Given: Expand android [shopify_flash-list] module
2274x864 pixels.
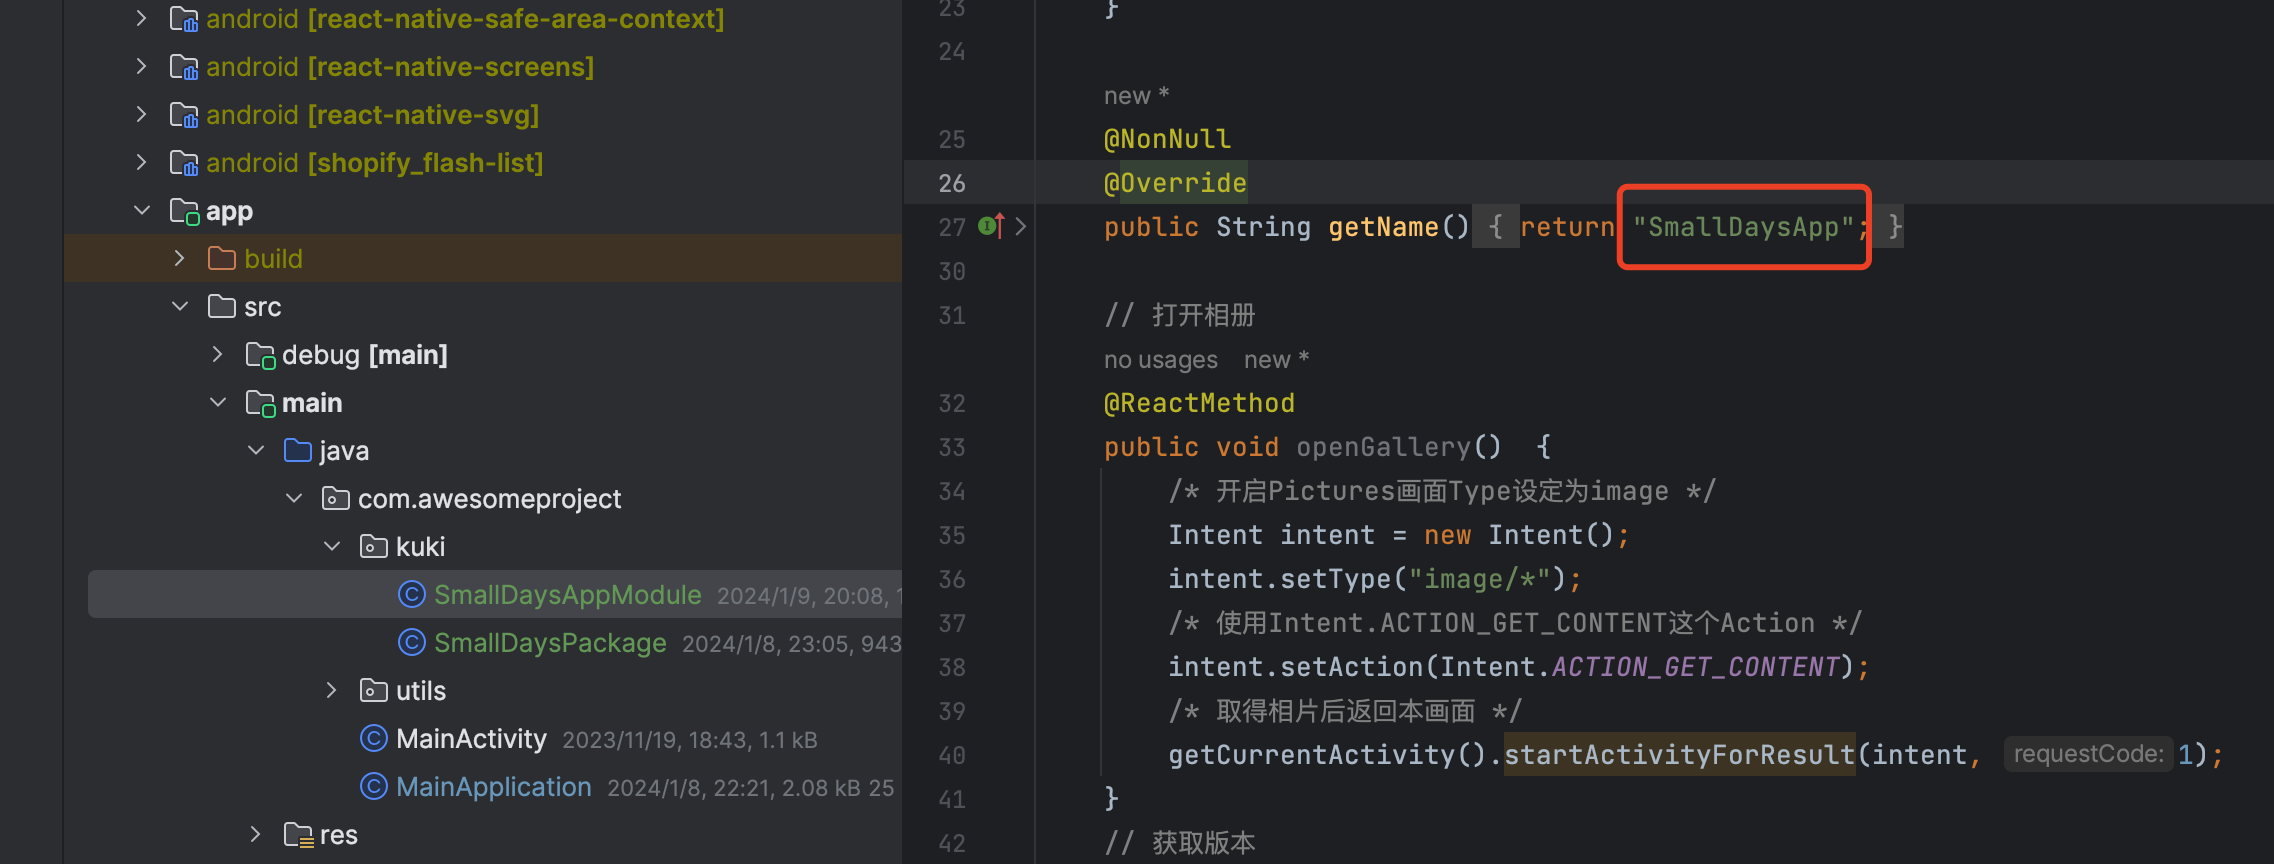Looking at the screenshot, I should tap(142, 162).
